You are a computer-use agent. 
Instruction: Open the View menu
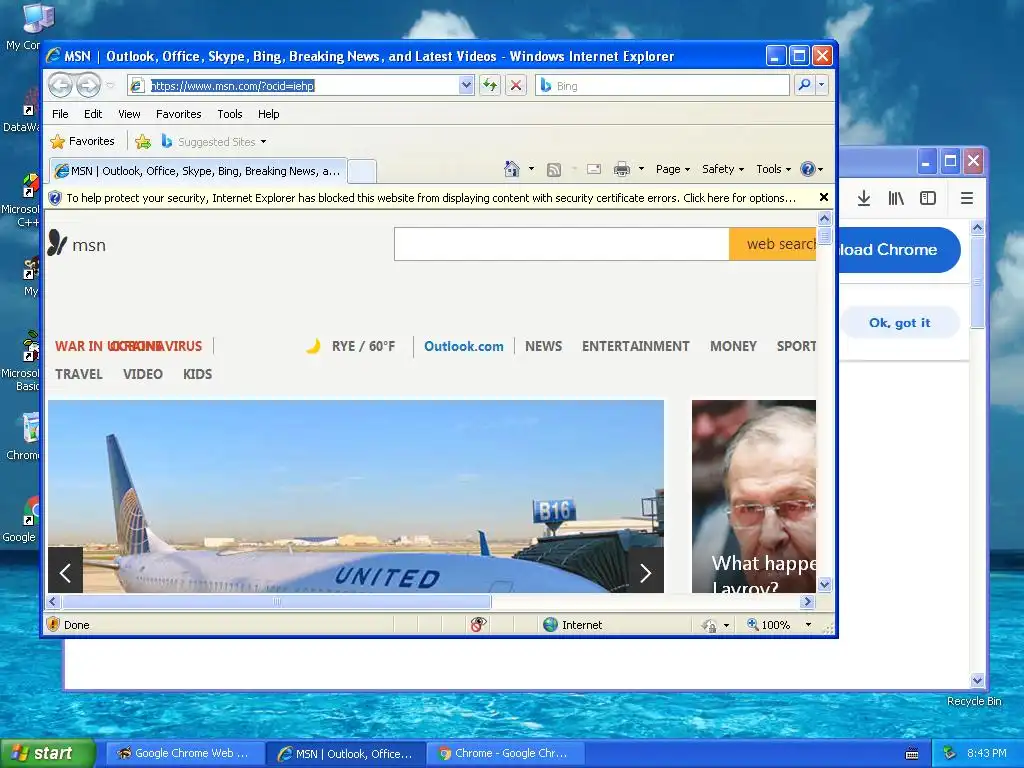click(129, 114)
